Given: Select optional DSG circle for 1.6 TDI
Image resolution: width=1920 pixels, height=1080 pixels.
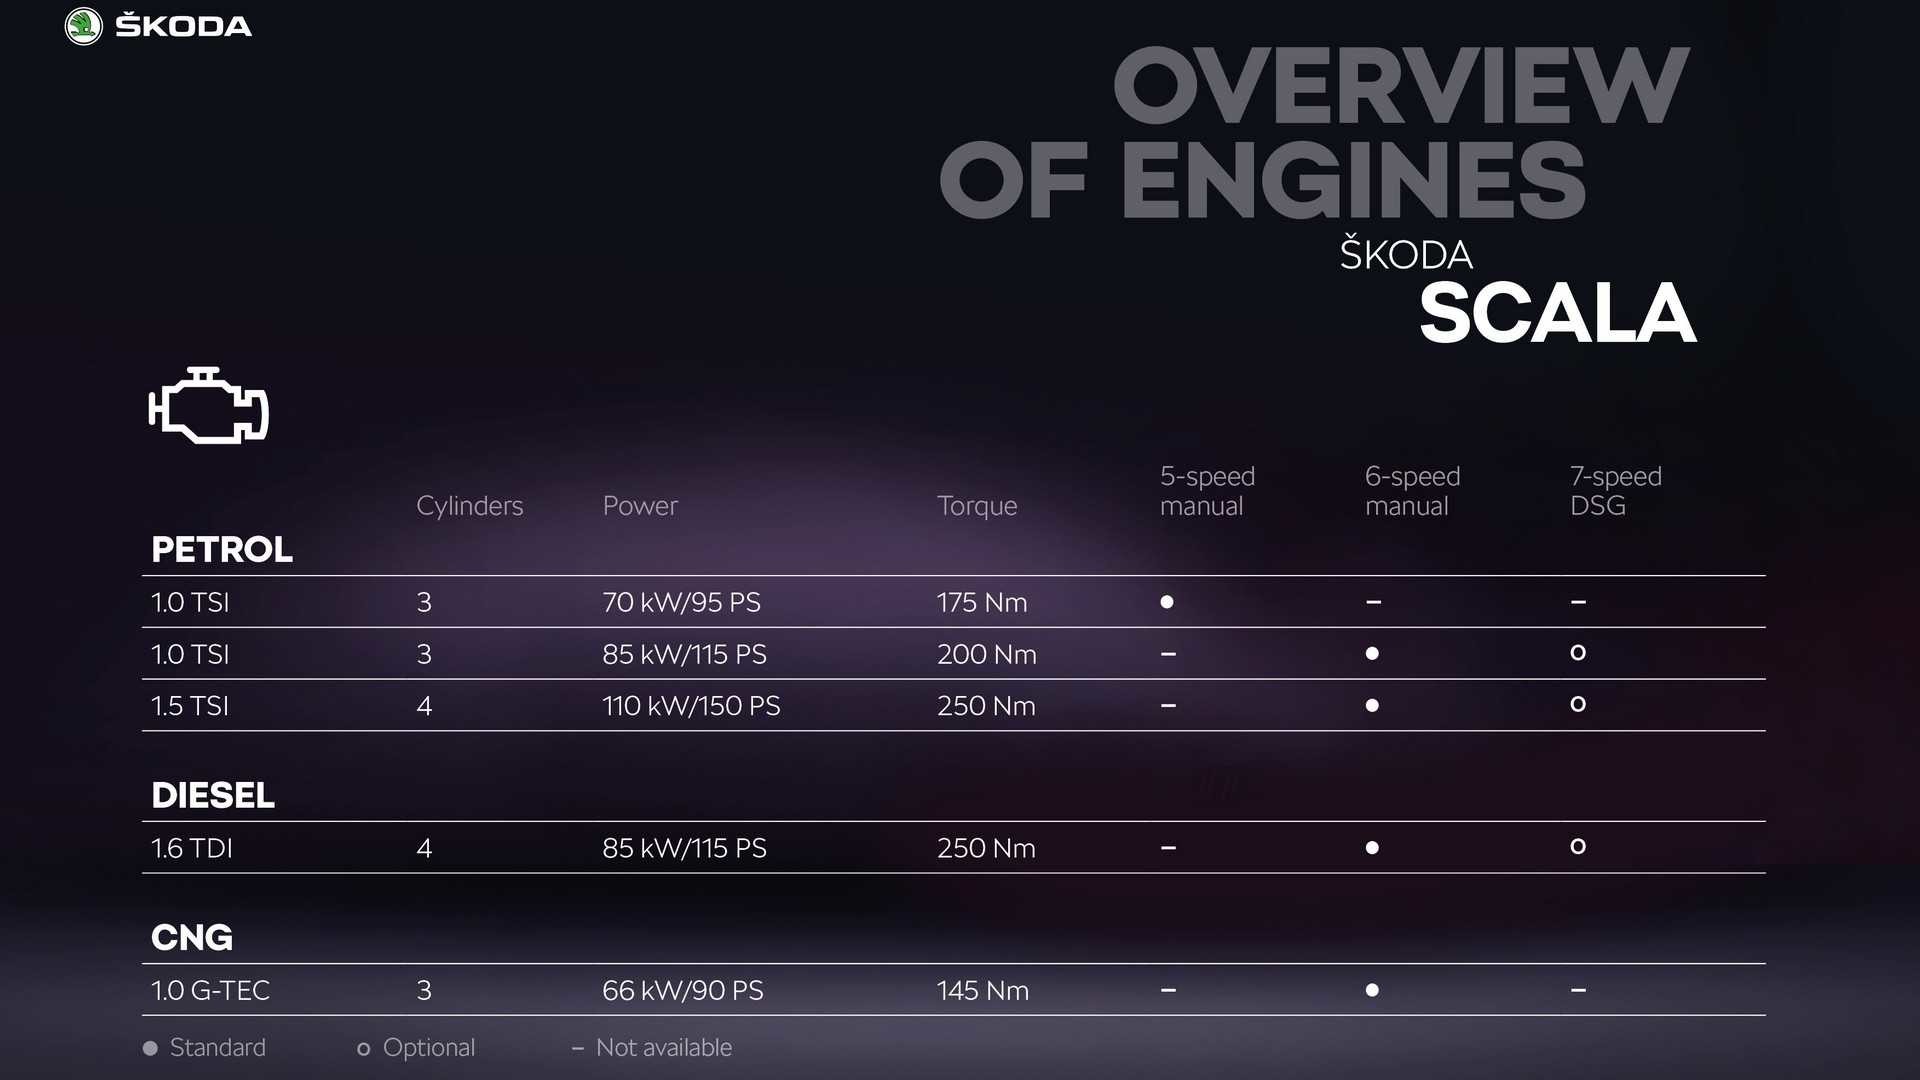Looking at the screenshot, I should [x=1578, y=846].
